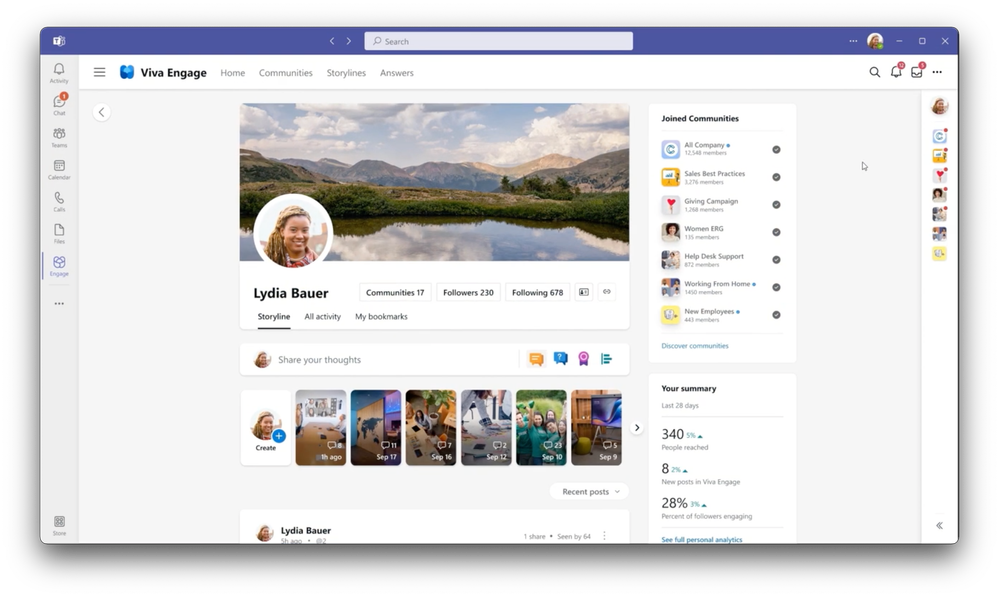Toggle joined checkmark for Giving Campaign
Screen dimensions: 999x597
(x=776, y=205)
